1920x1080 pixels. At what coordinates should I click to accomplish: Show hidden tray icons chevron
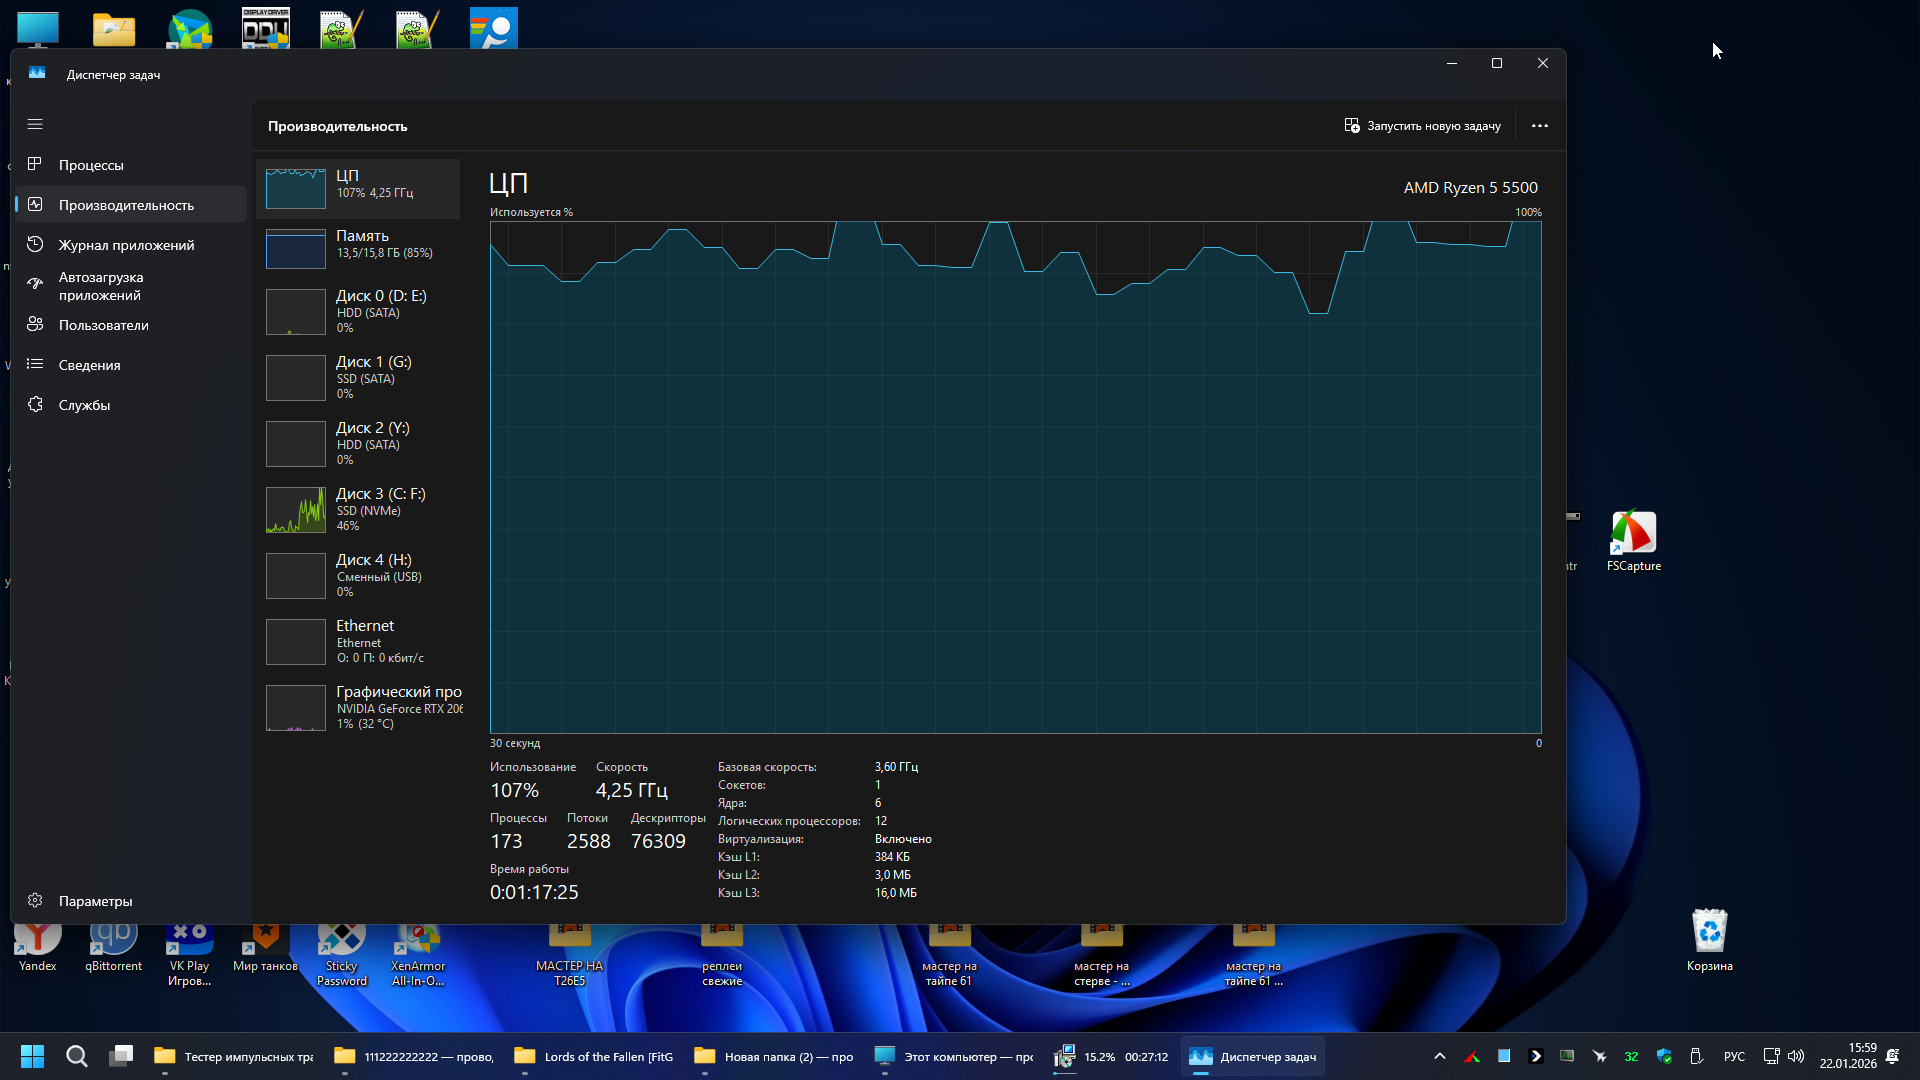[x=1439, y=1056]
